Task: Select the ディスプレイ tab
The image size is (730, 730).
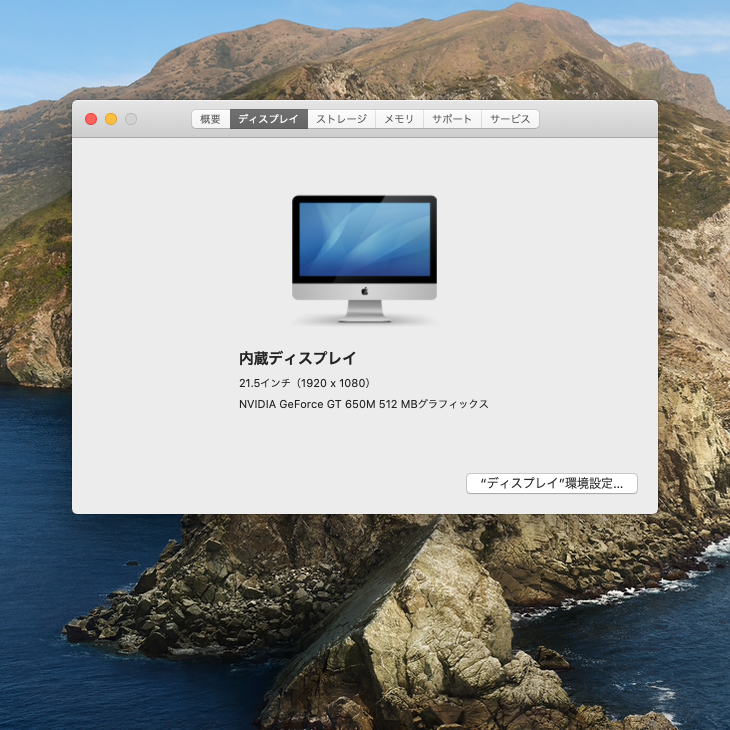Action: (268, 119)
